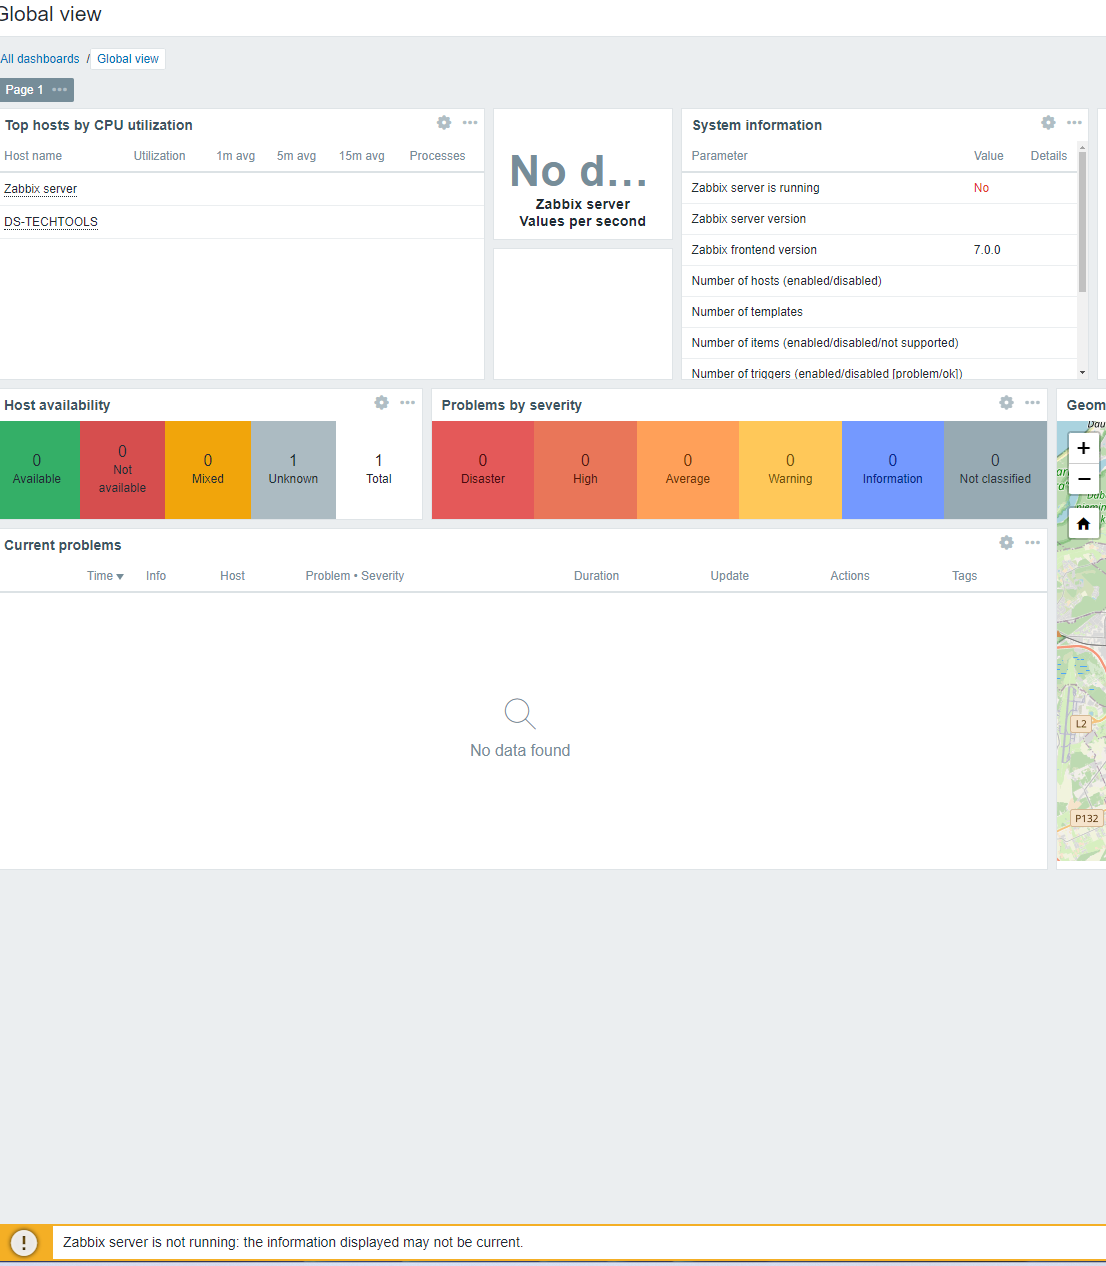Screen dimensions: 1106x1266
Task: Click the 15m avg column header
Action: pos(361,156)
